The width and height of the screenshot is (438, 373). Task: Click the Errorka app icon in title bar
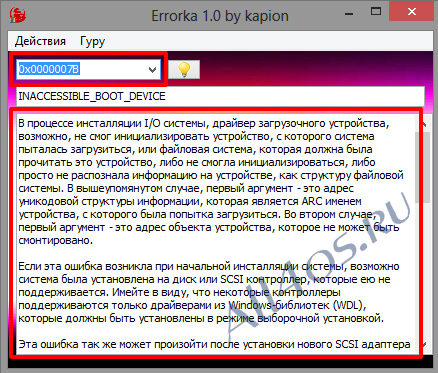(17, 15)
